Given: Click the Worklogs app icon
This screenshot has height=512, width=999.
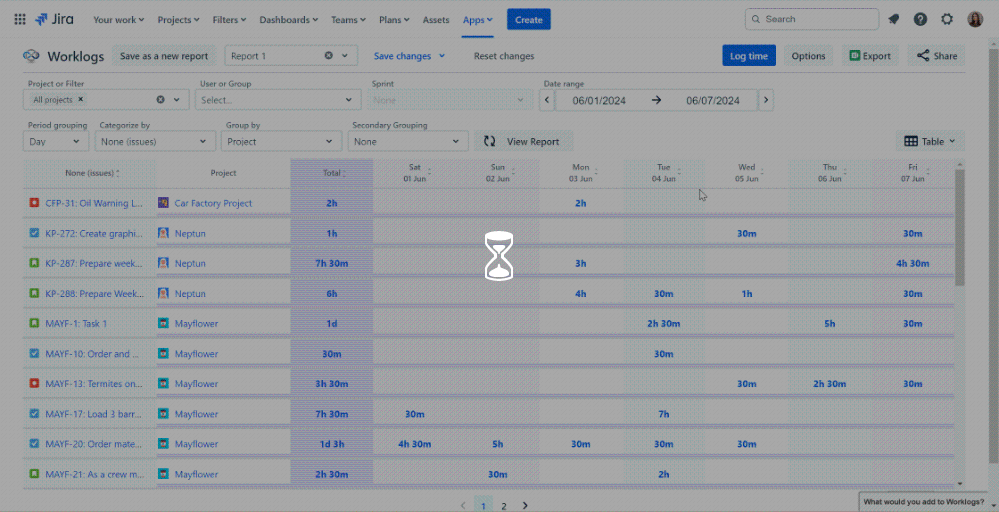Looking at the screenshot, I should (31, 56).
